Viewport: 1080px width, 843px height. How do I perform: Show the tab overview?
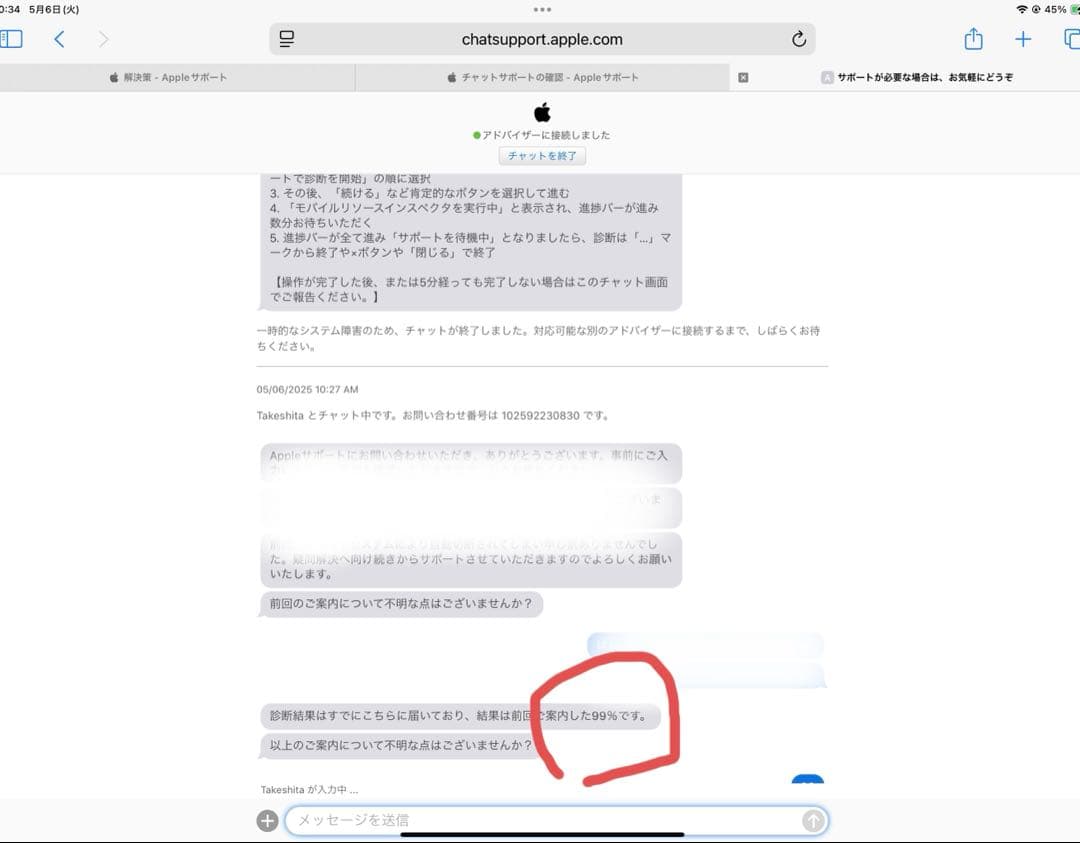point(1072,39)
